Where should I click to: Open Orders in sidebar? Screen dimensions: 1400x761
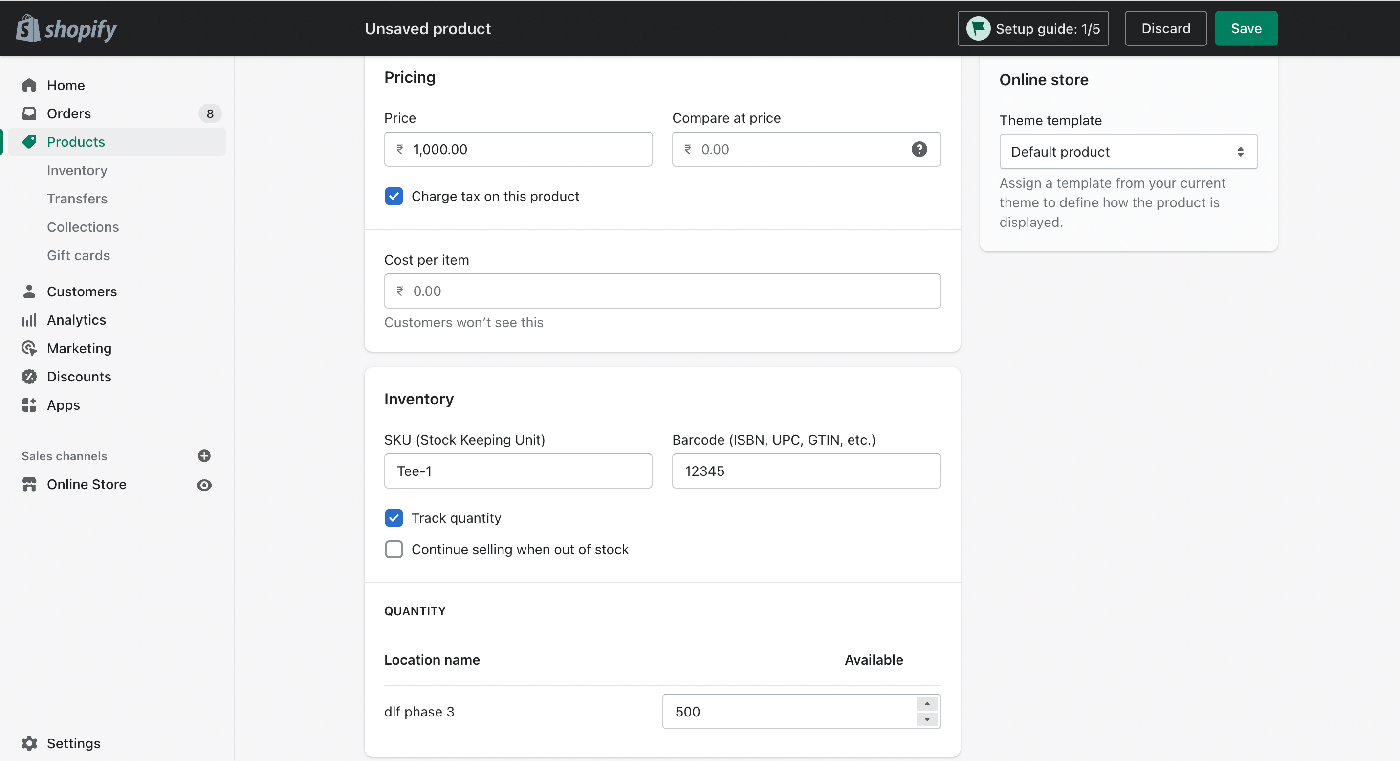[69, 113]
